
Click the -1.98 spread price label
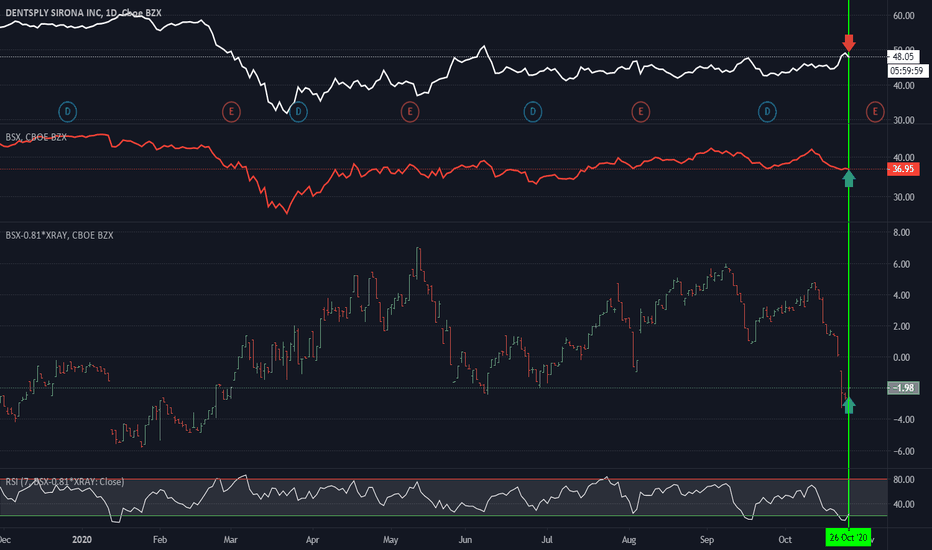[903, 388]
